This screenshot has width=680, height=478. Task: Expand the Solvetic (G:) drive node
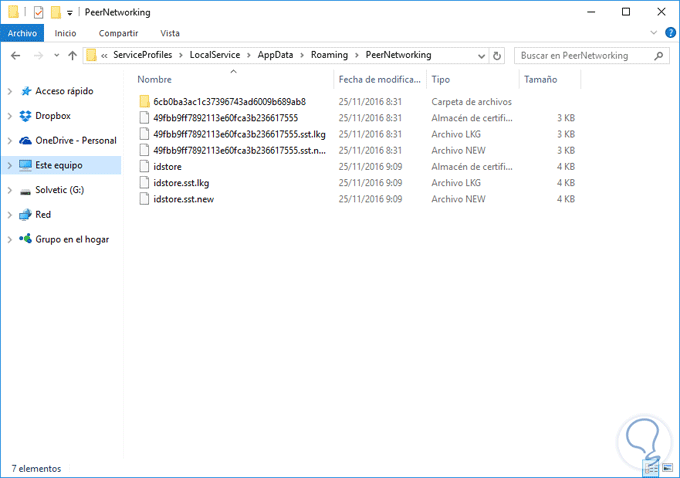click(x=10, y=190)
